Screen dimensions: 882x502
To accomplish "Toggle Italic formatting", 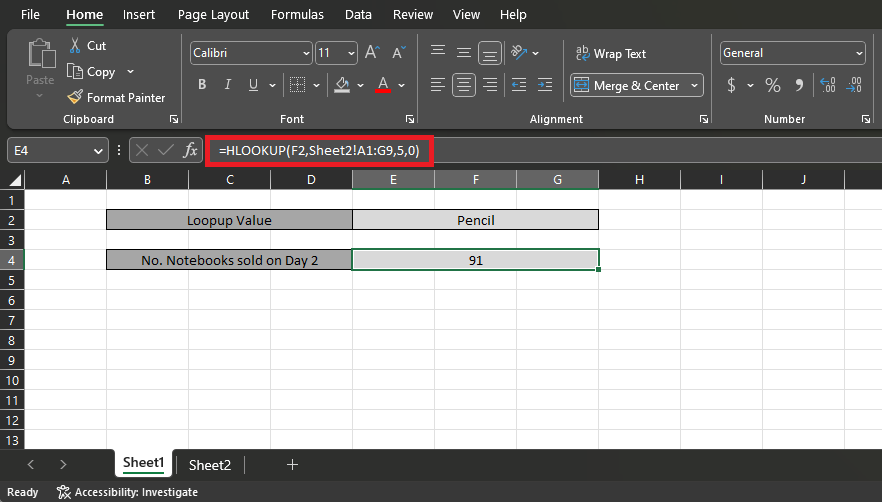I will tap(228, 85).
